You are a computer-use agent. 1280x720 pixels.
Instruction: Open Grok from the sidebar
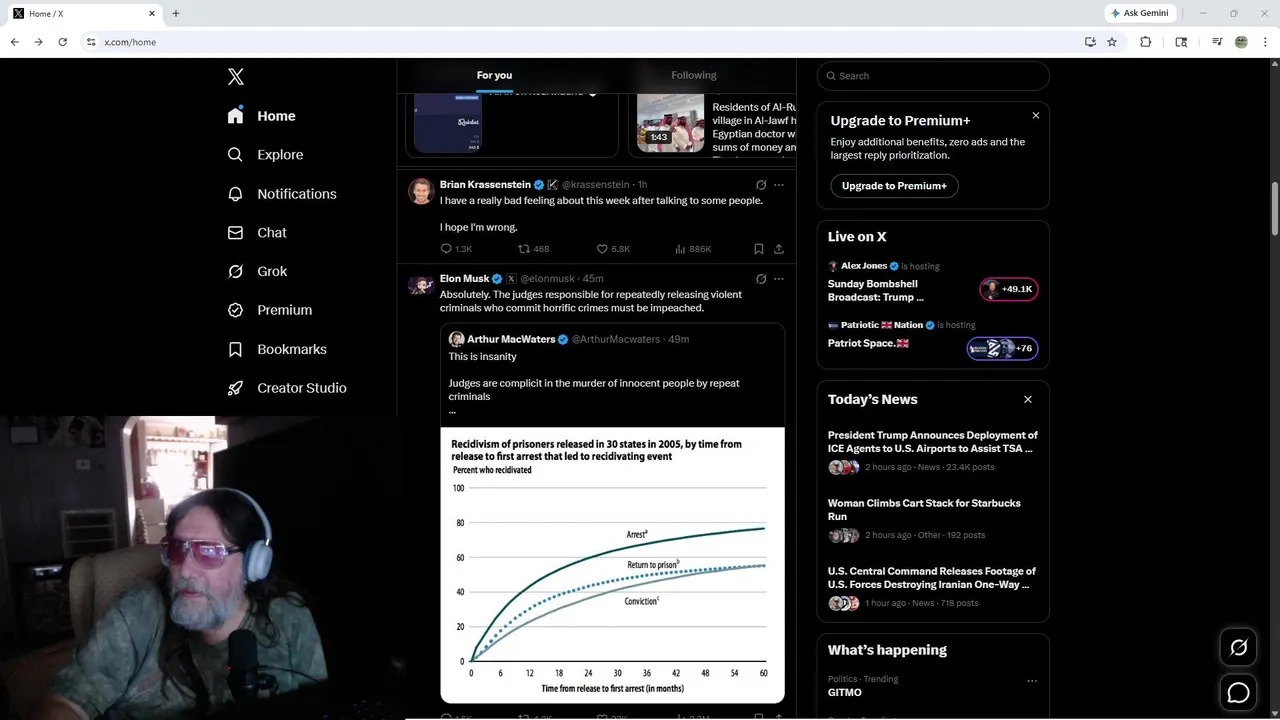point(257,271)
